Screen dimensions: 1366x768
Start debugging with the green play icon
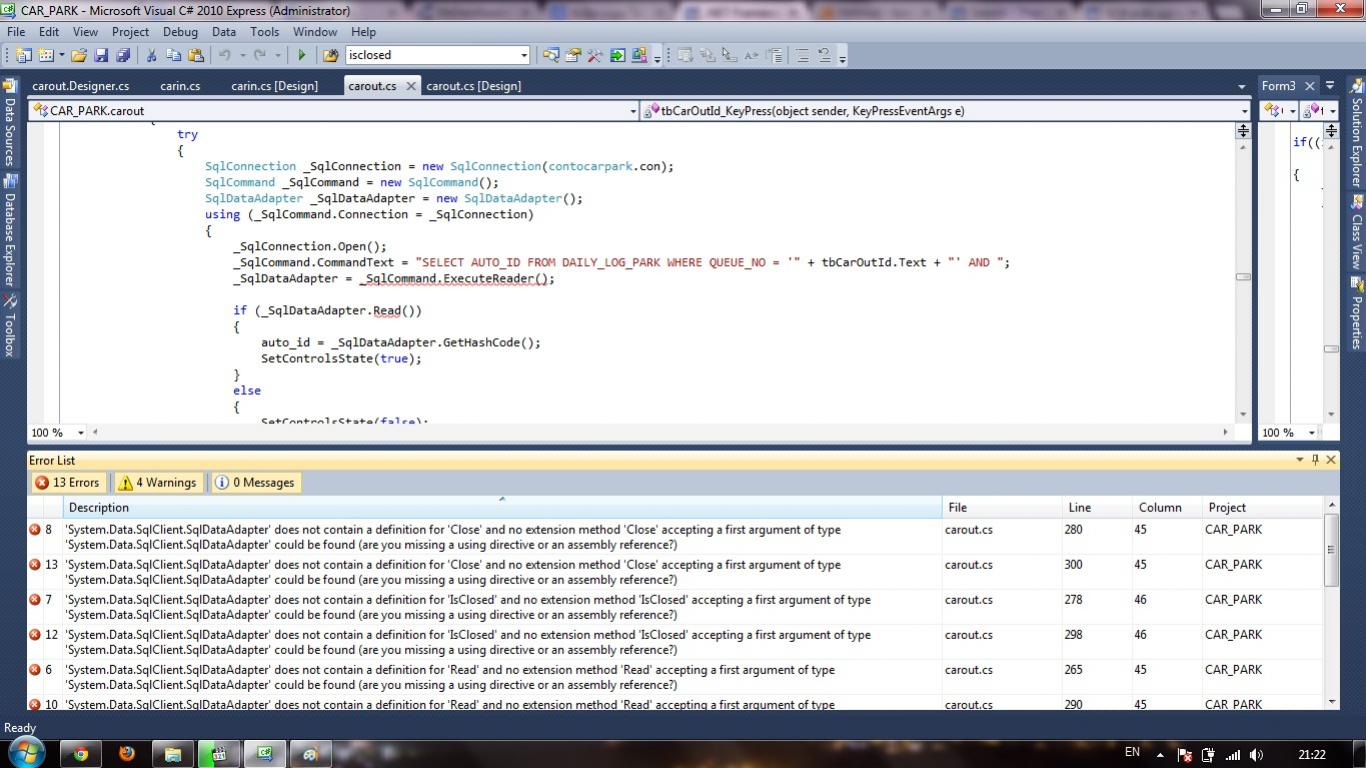point(302,55)
